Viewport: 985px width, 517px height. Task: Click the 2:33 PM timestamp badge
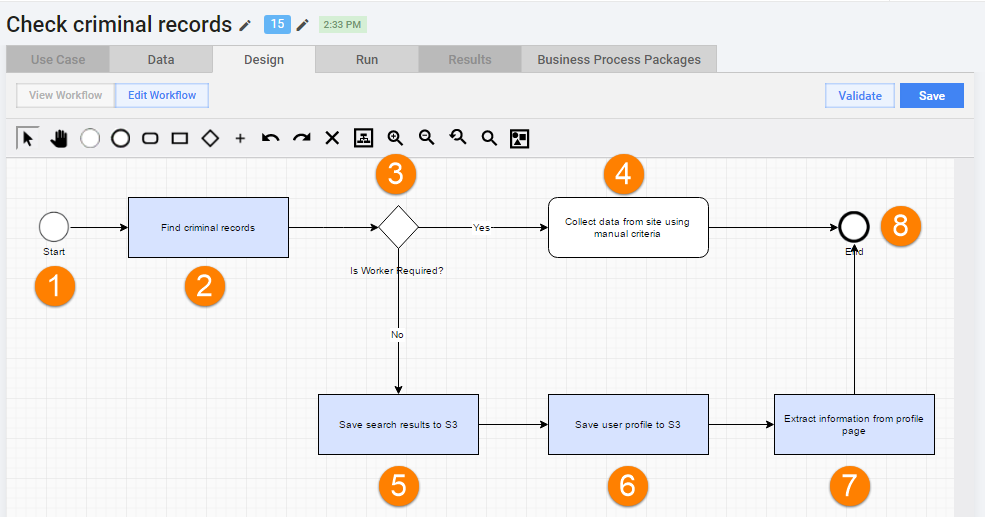point(342,24)
